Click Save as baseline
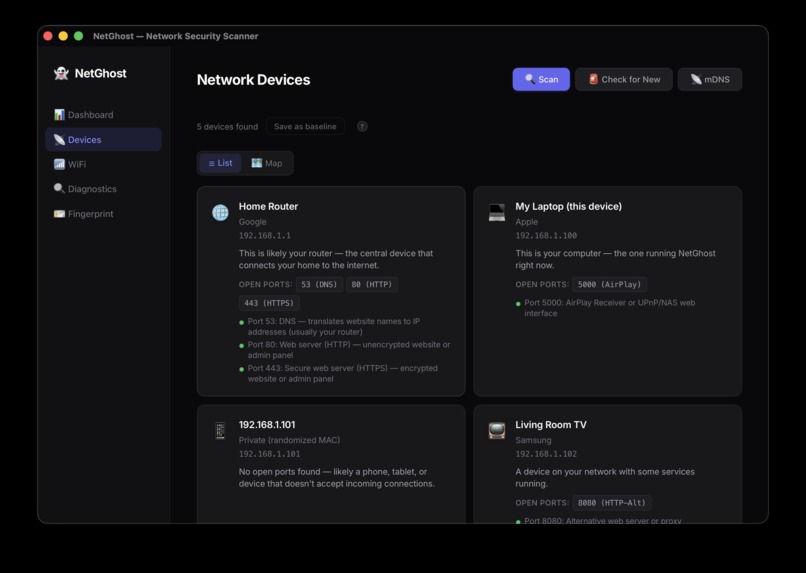The image size is (806, 573). 305,126
